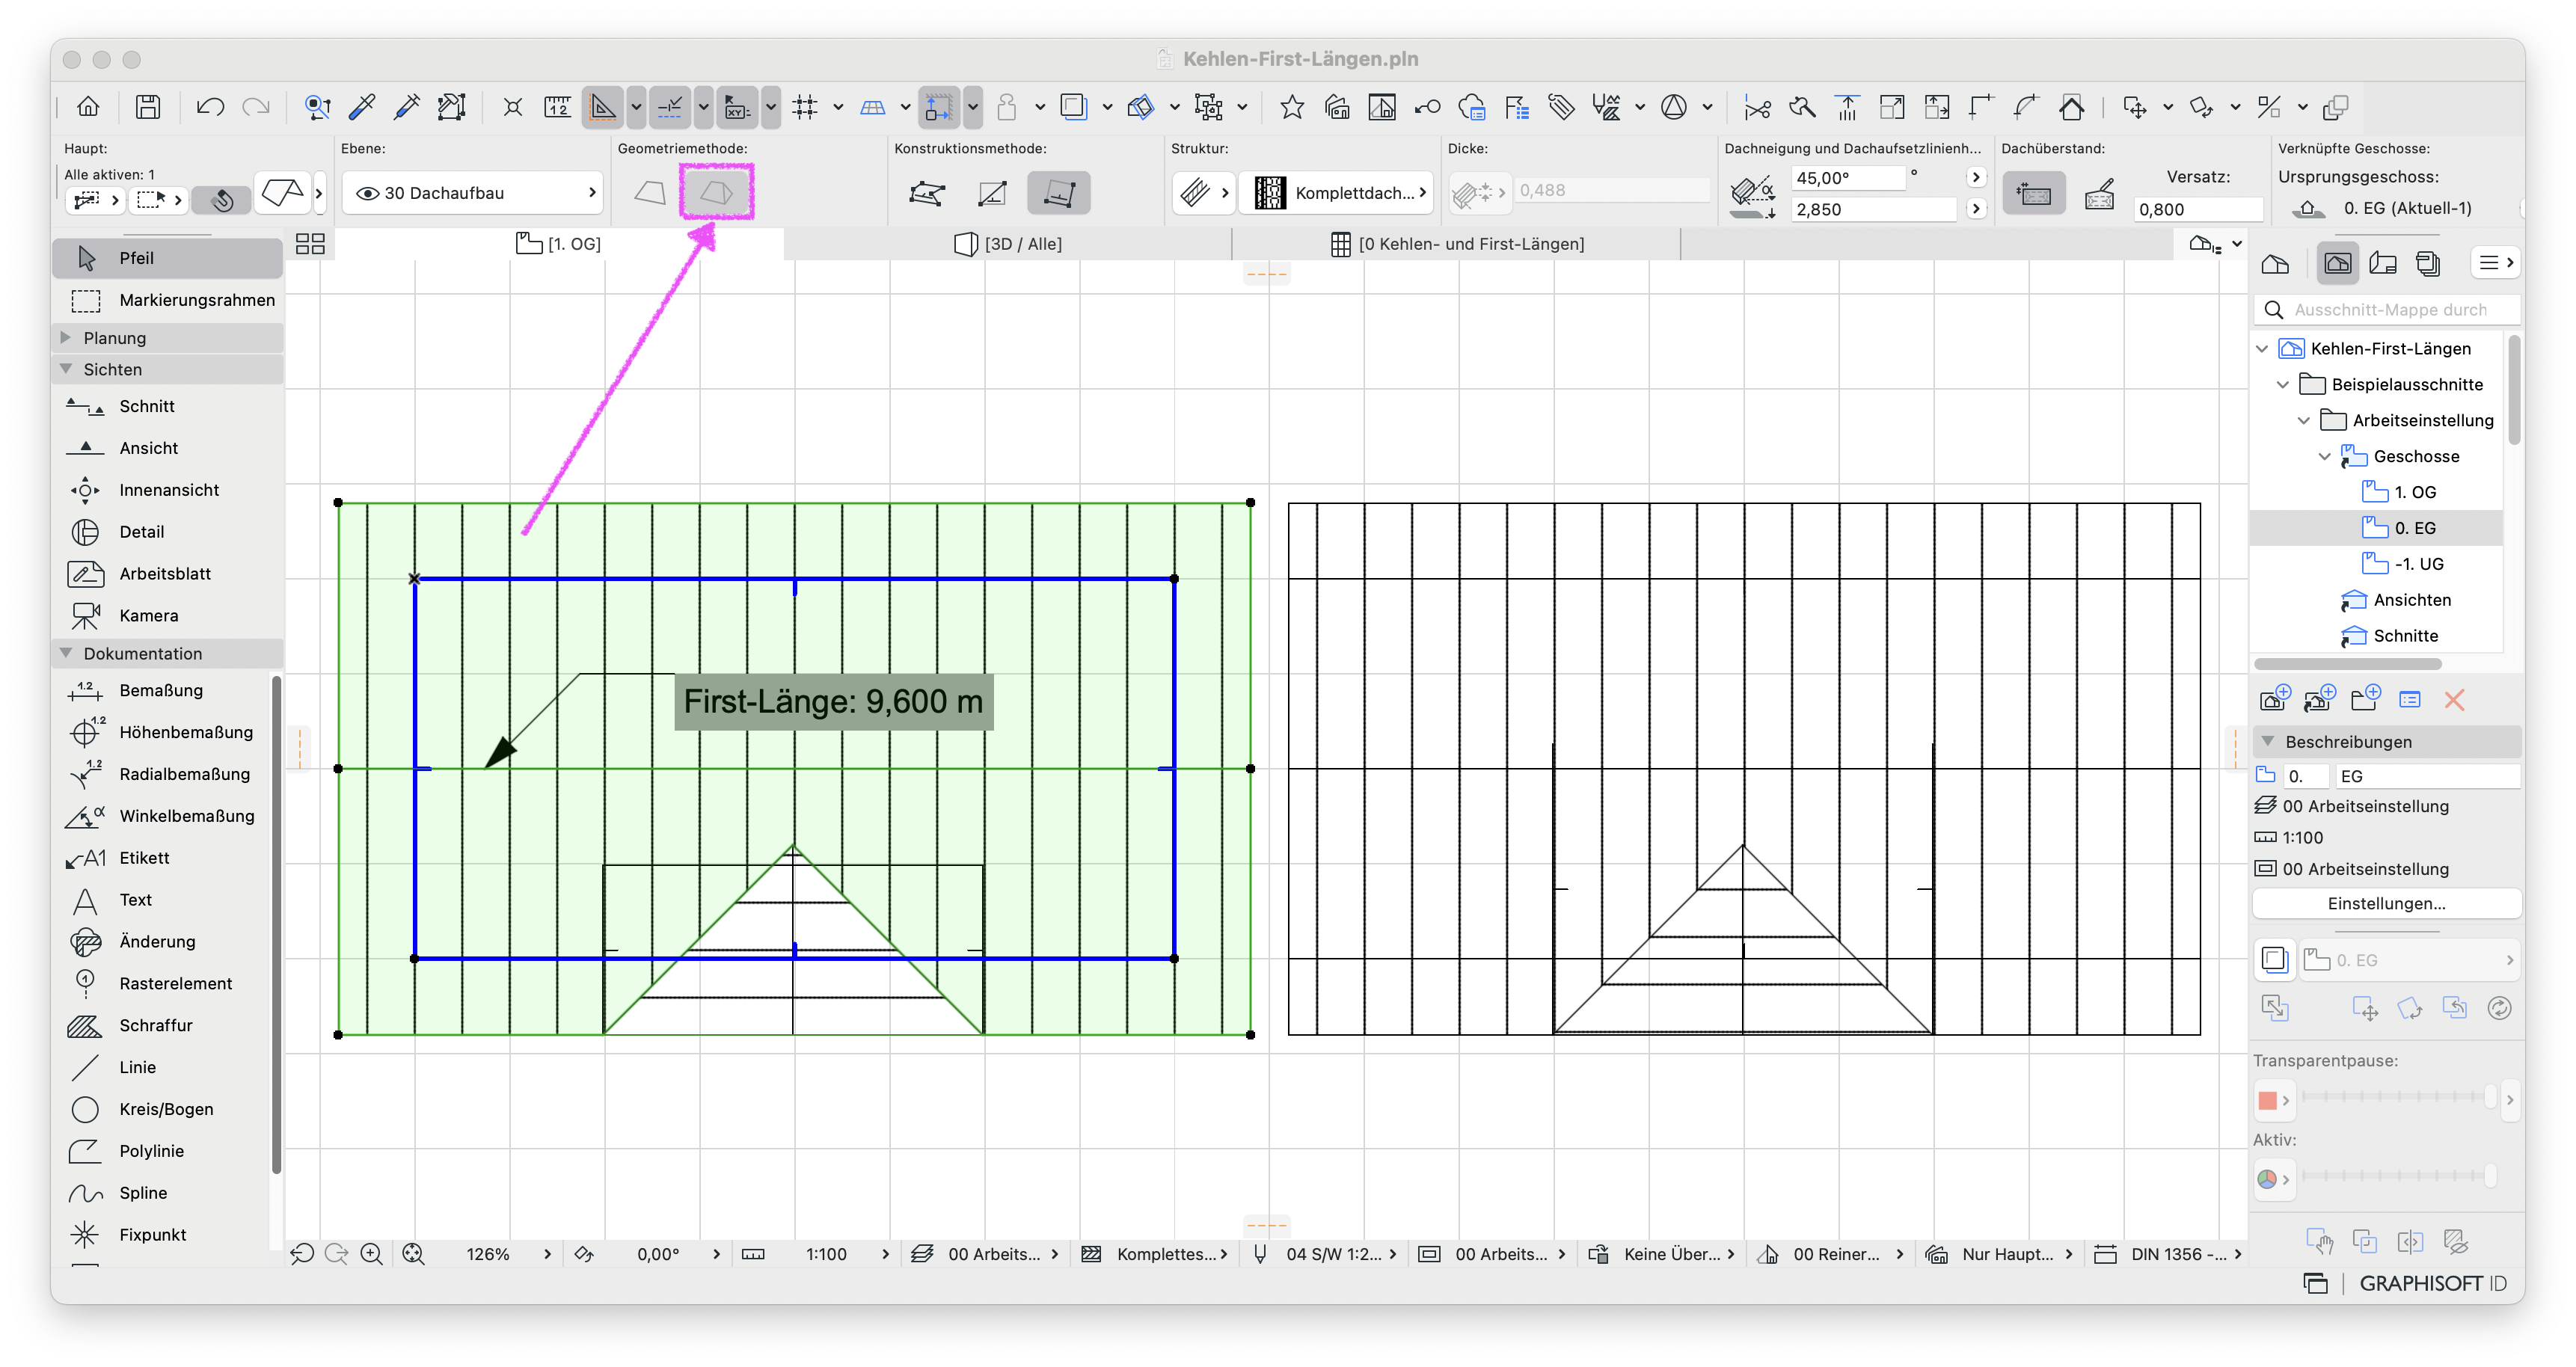Click the Fillet corner tool icon
This screenshot has width=2576, height=1367.
click(2026, 107)
